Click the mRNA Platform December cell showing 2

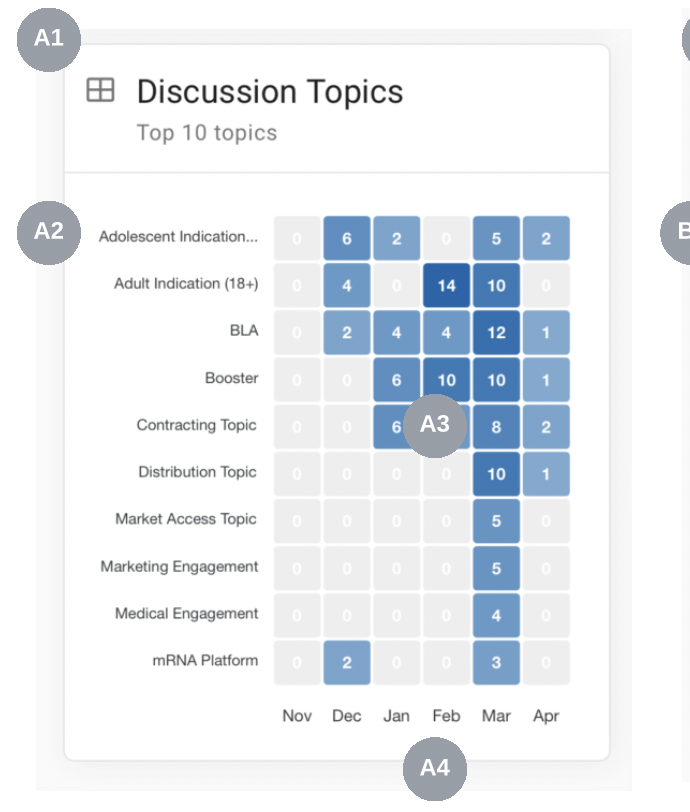tap(347, 663)
